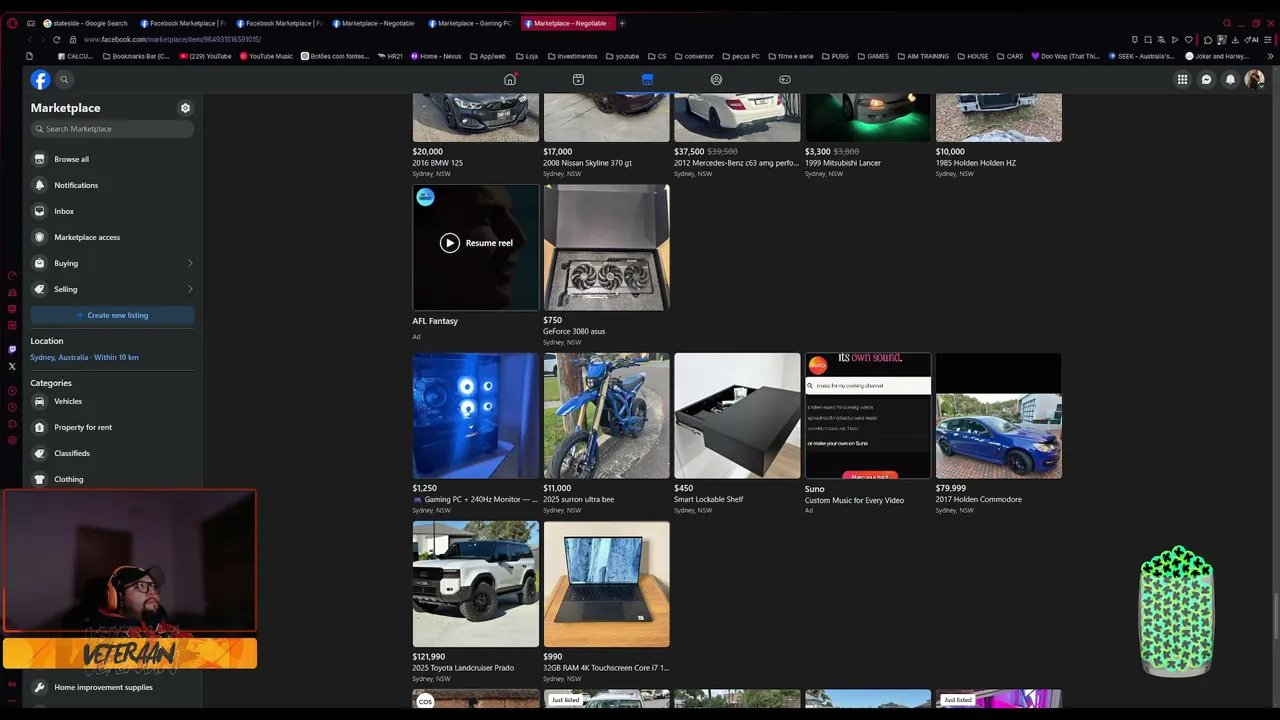The height and width of the screenshot is (720, 1280).
Task: Open the browser tab search magnifier
Action: (1227, 23)
